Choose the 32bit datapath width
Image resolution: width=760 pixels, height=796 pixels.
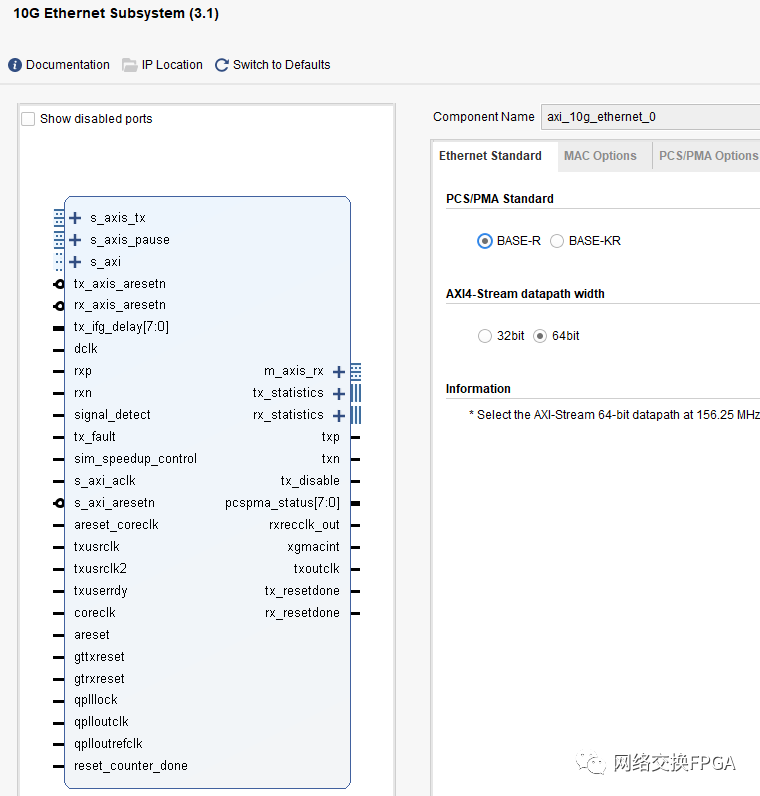(485, 336)
